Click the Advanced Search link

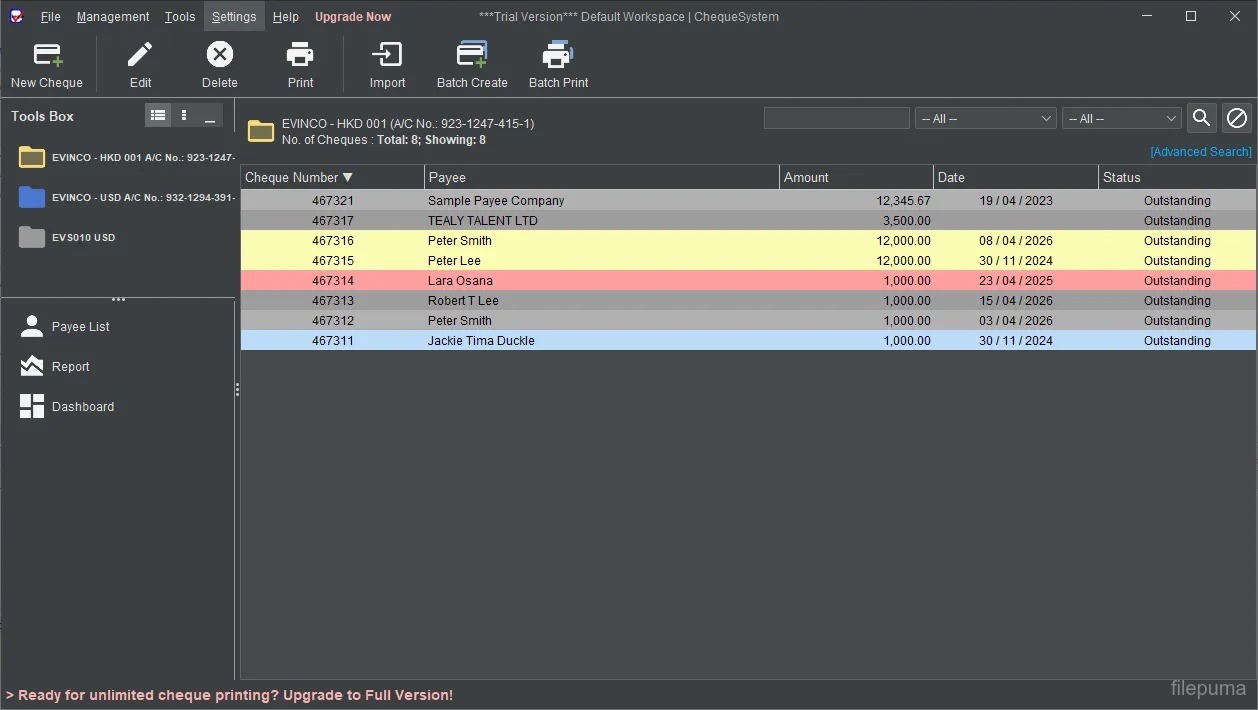(1200, 152)
